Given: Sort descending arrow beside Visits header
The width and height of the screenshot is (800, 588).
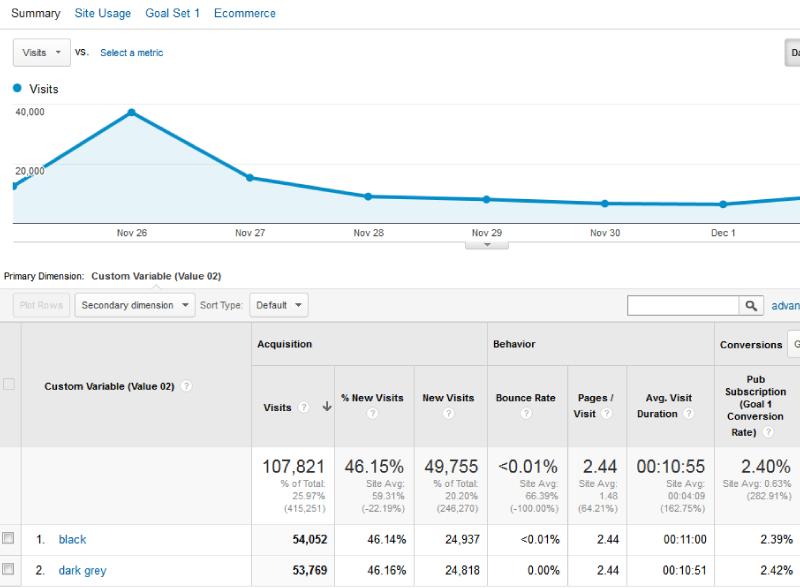Looking at the screenshot, I should point(327,406).
